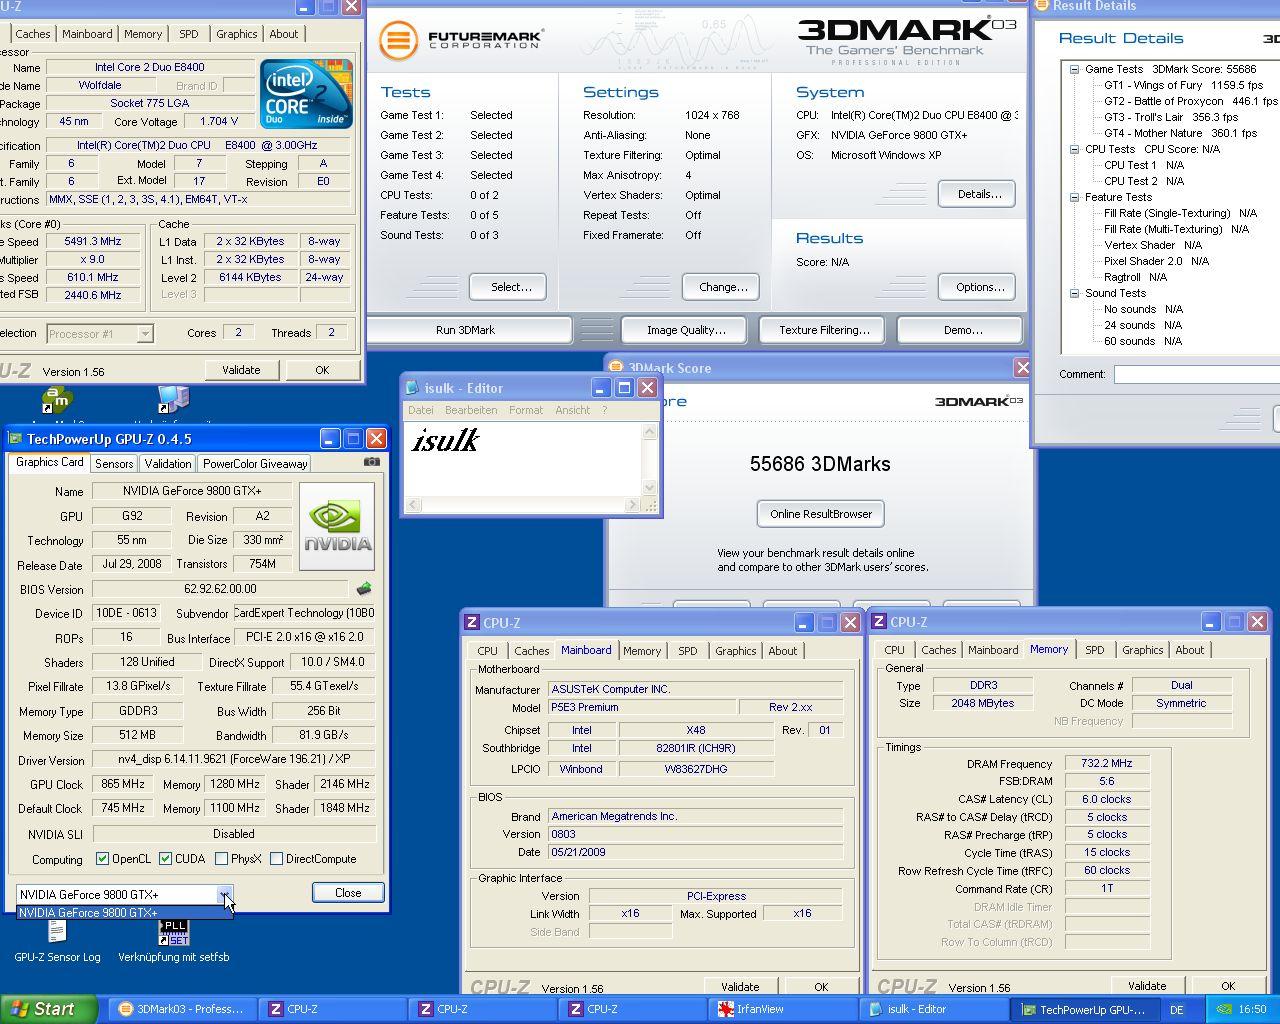The width and height of the screenshot is (1280, 1024).
Task: Switch to Graphics tab in Memory CPU-Z window
Action: (x=1143, y=650)
